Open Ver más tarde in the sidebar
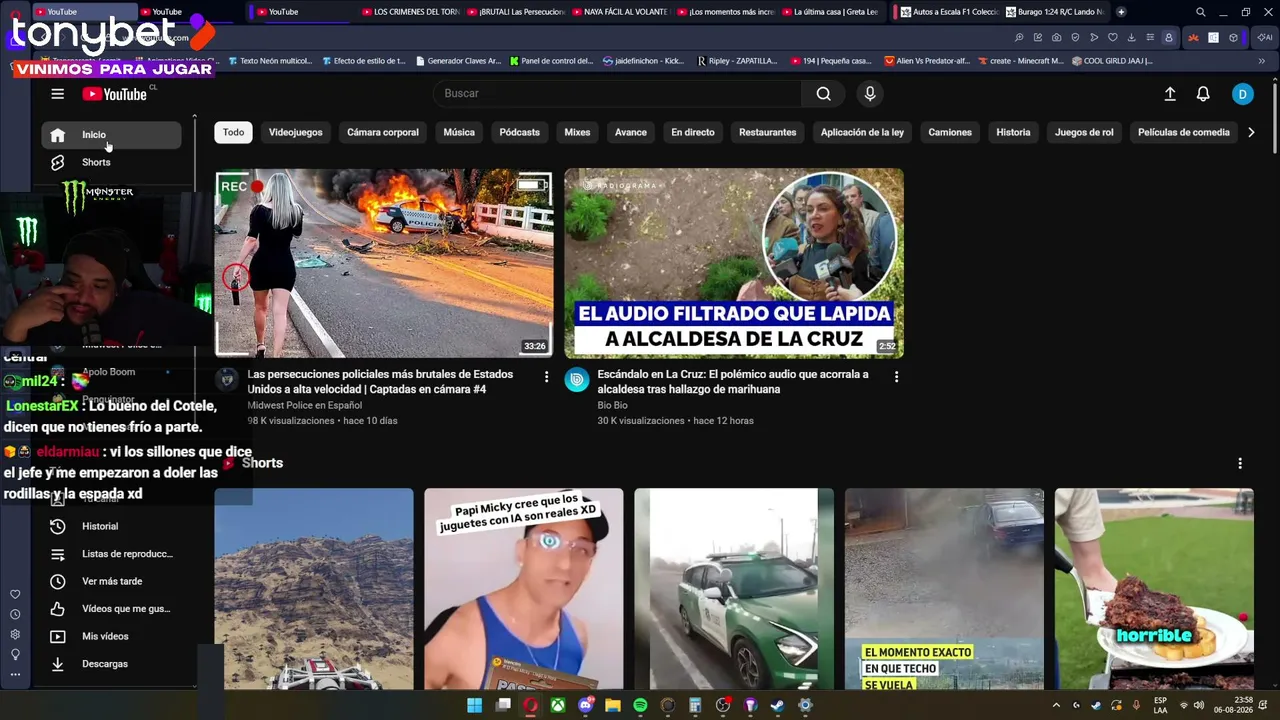 click(x=112, y=581)
